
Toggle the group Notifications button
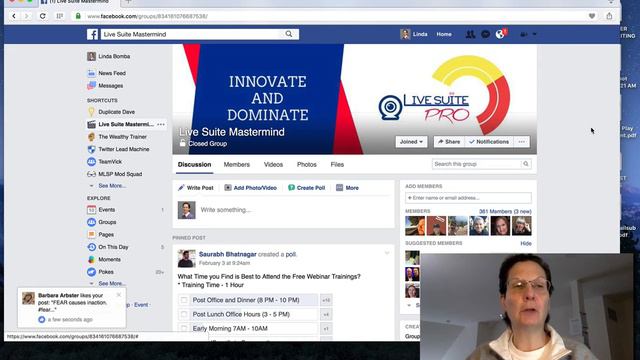[489, 142]
